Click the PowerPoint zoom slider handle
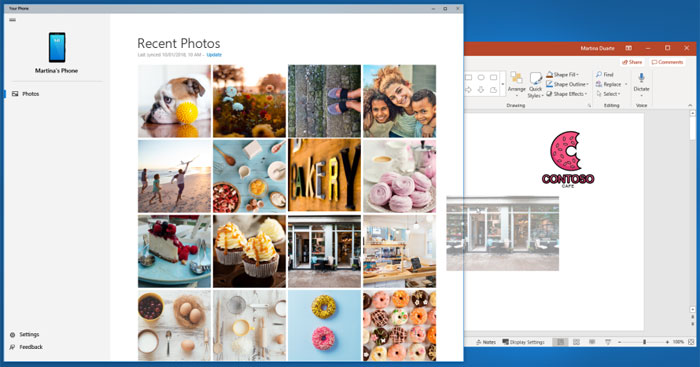Image resolution: width=700 pixels, height=367 pixels. coord(644,342)
